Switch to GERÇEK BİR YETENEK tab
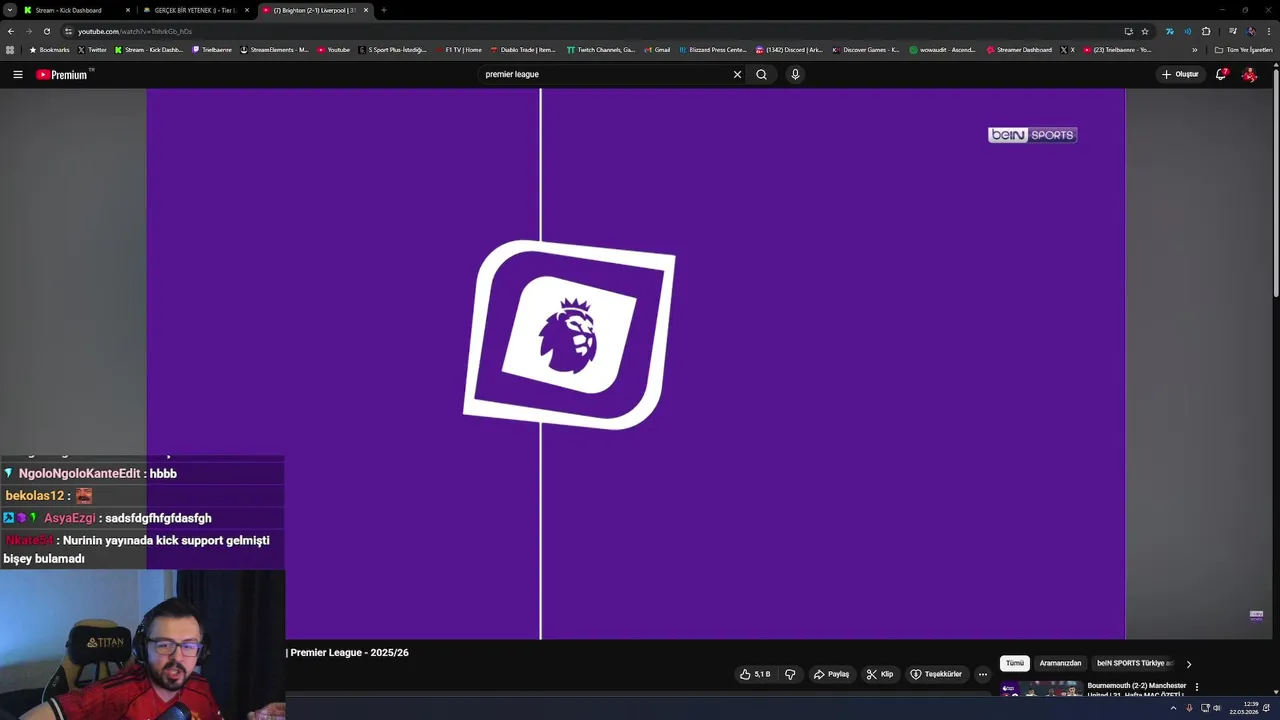The image size is (1280, 720). 195,10
